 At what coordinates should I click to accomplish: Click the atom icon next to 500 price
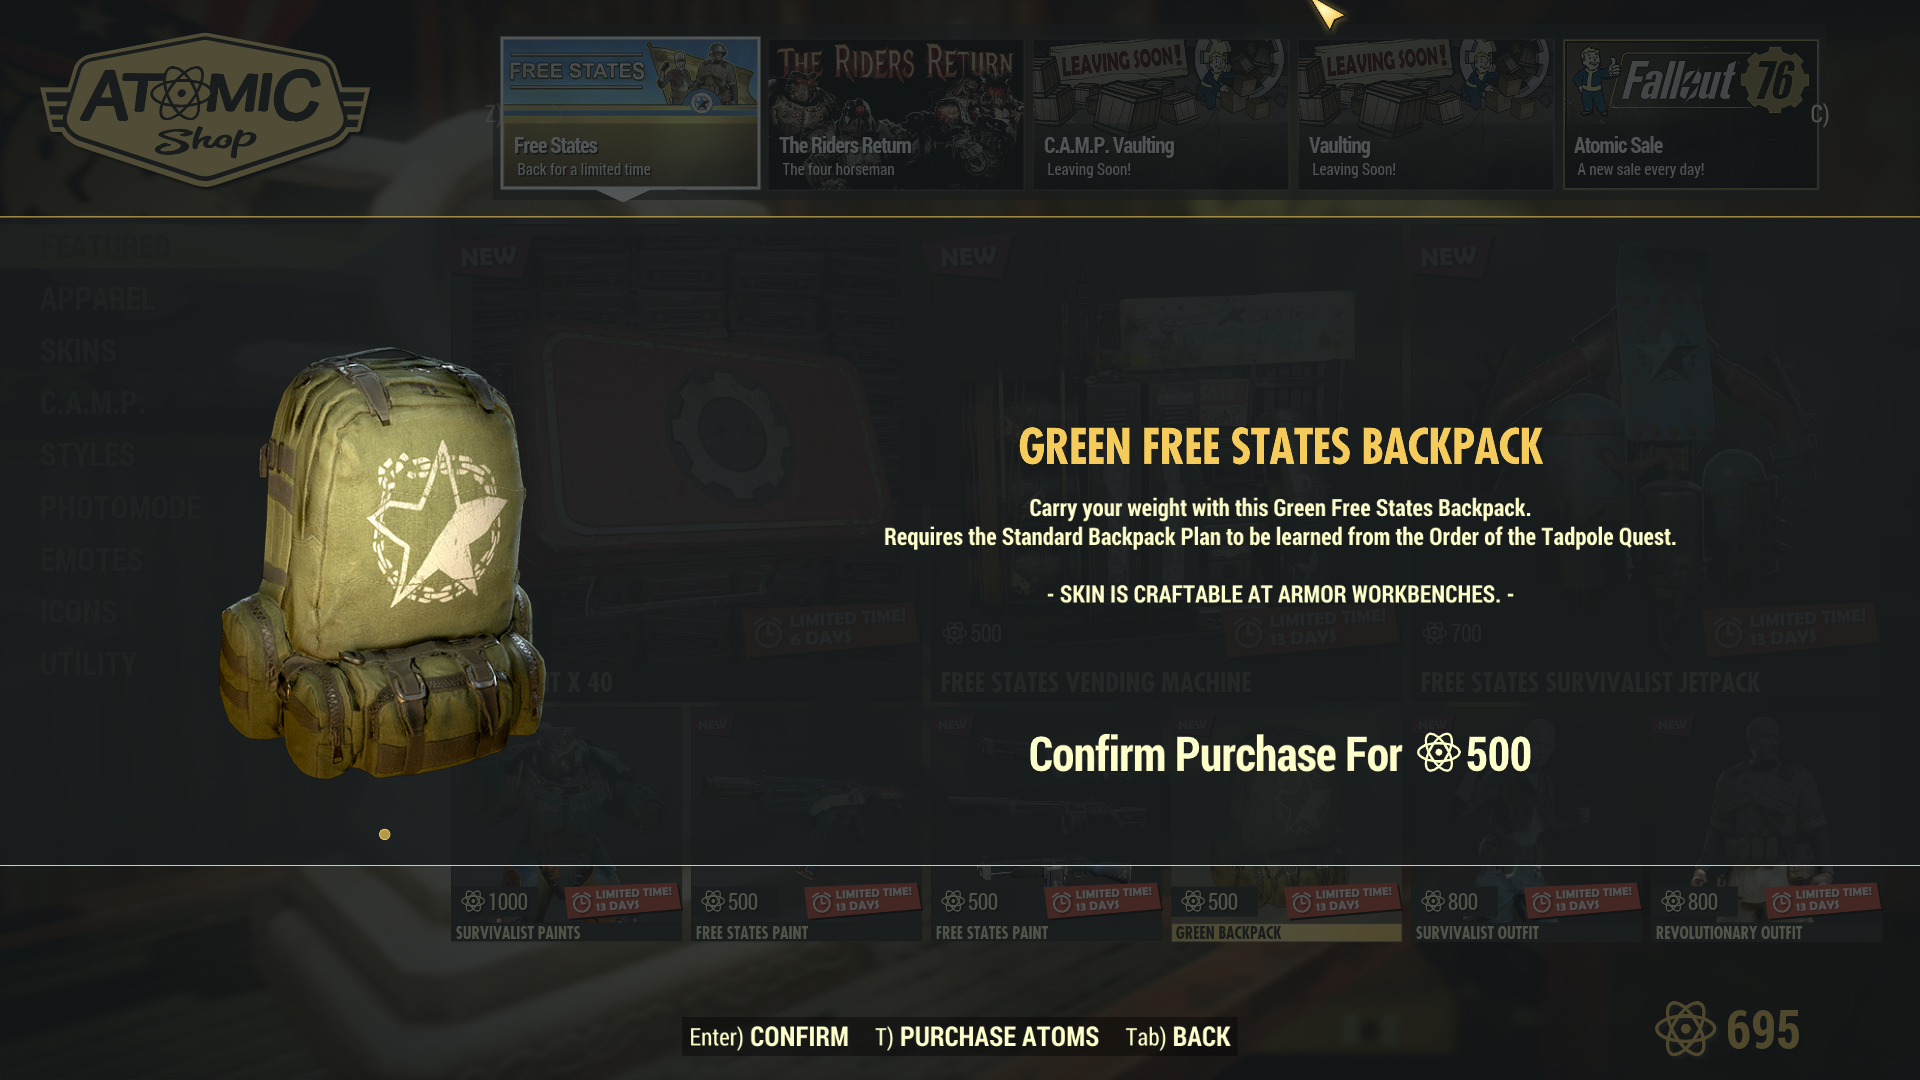coord(1438,753)
